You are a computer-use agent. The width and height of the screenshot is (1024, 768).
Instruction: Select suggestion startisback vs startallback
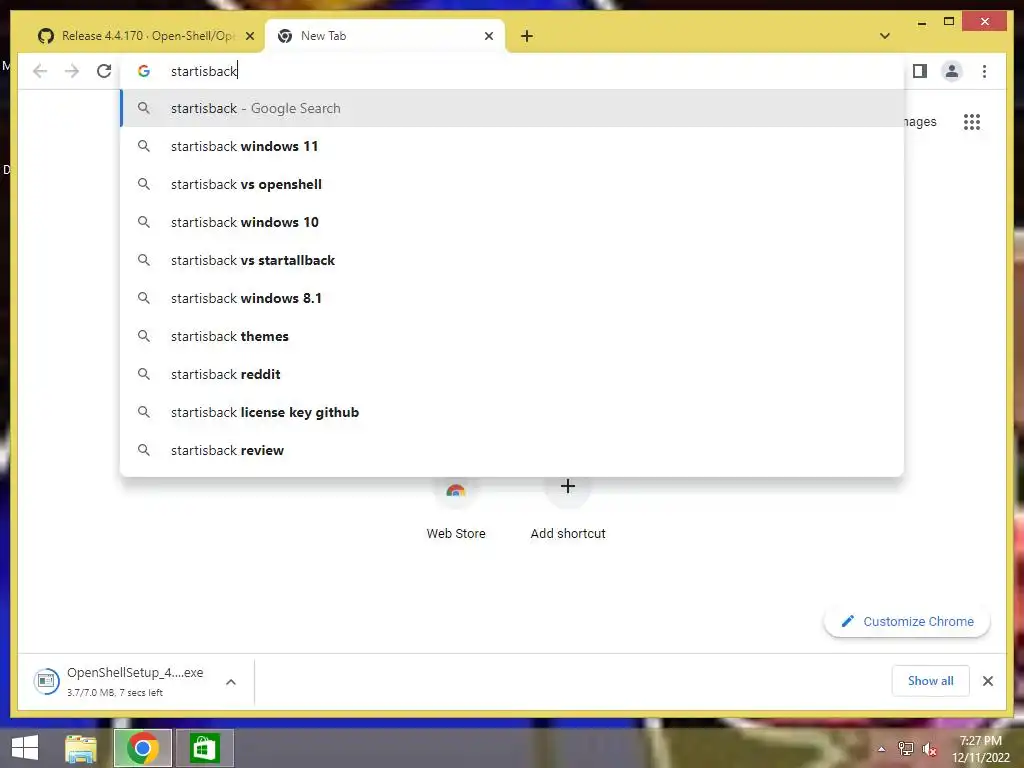pos(513,260)
